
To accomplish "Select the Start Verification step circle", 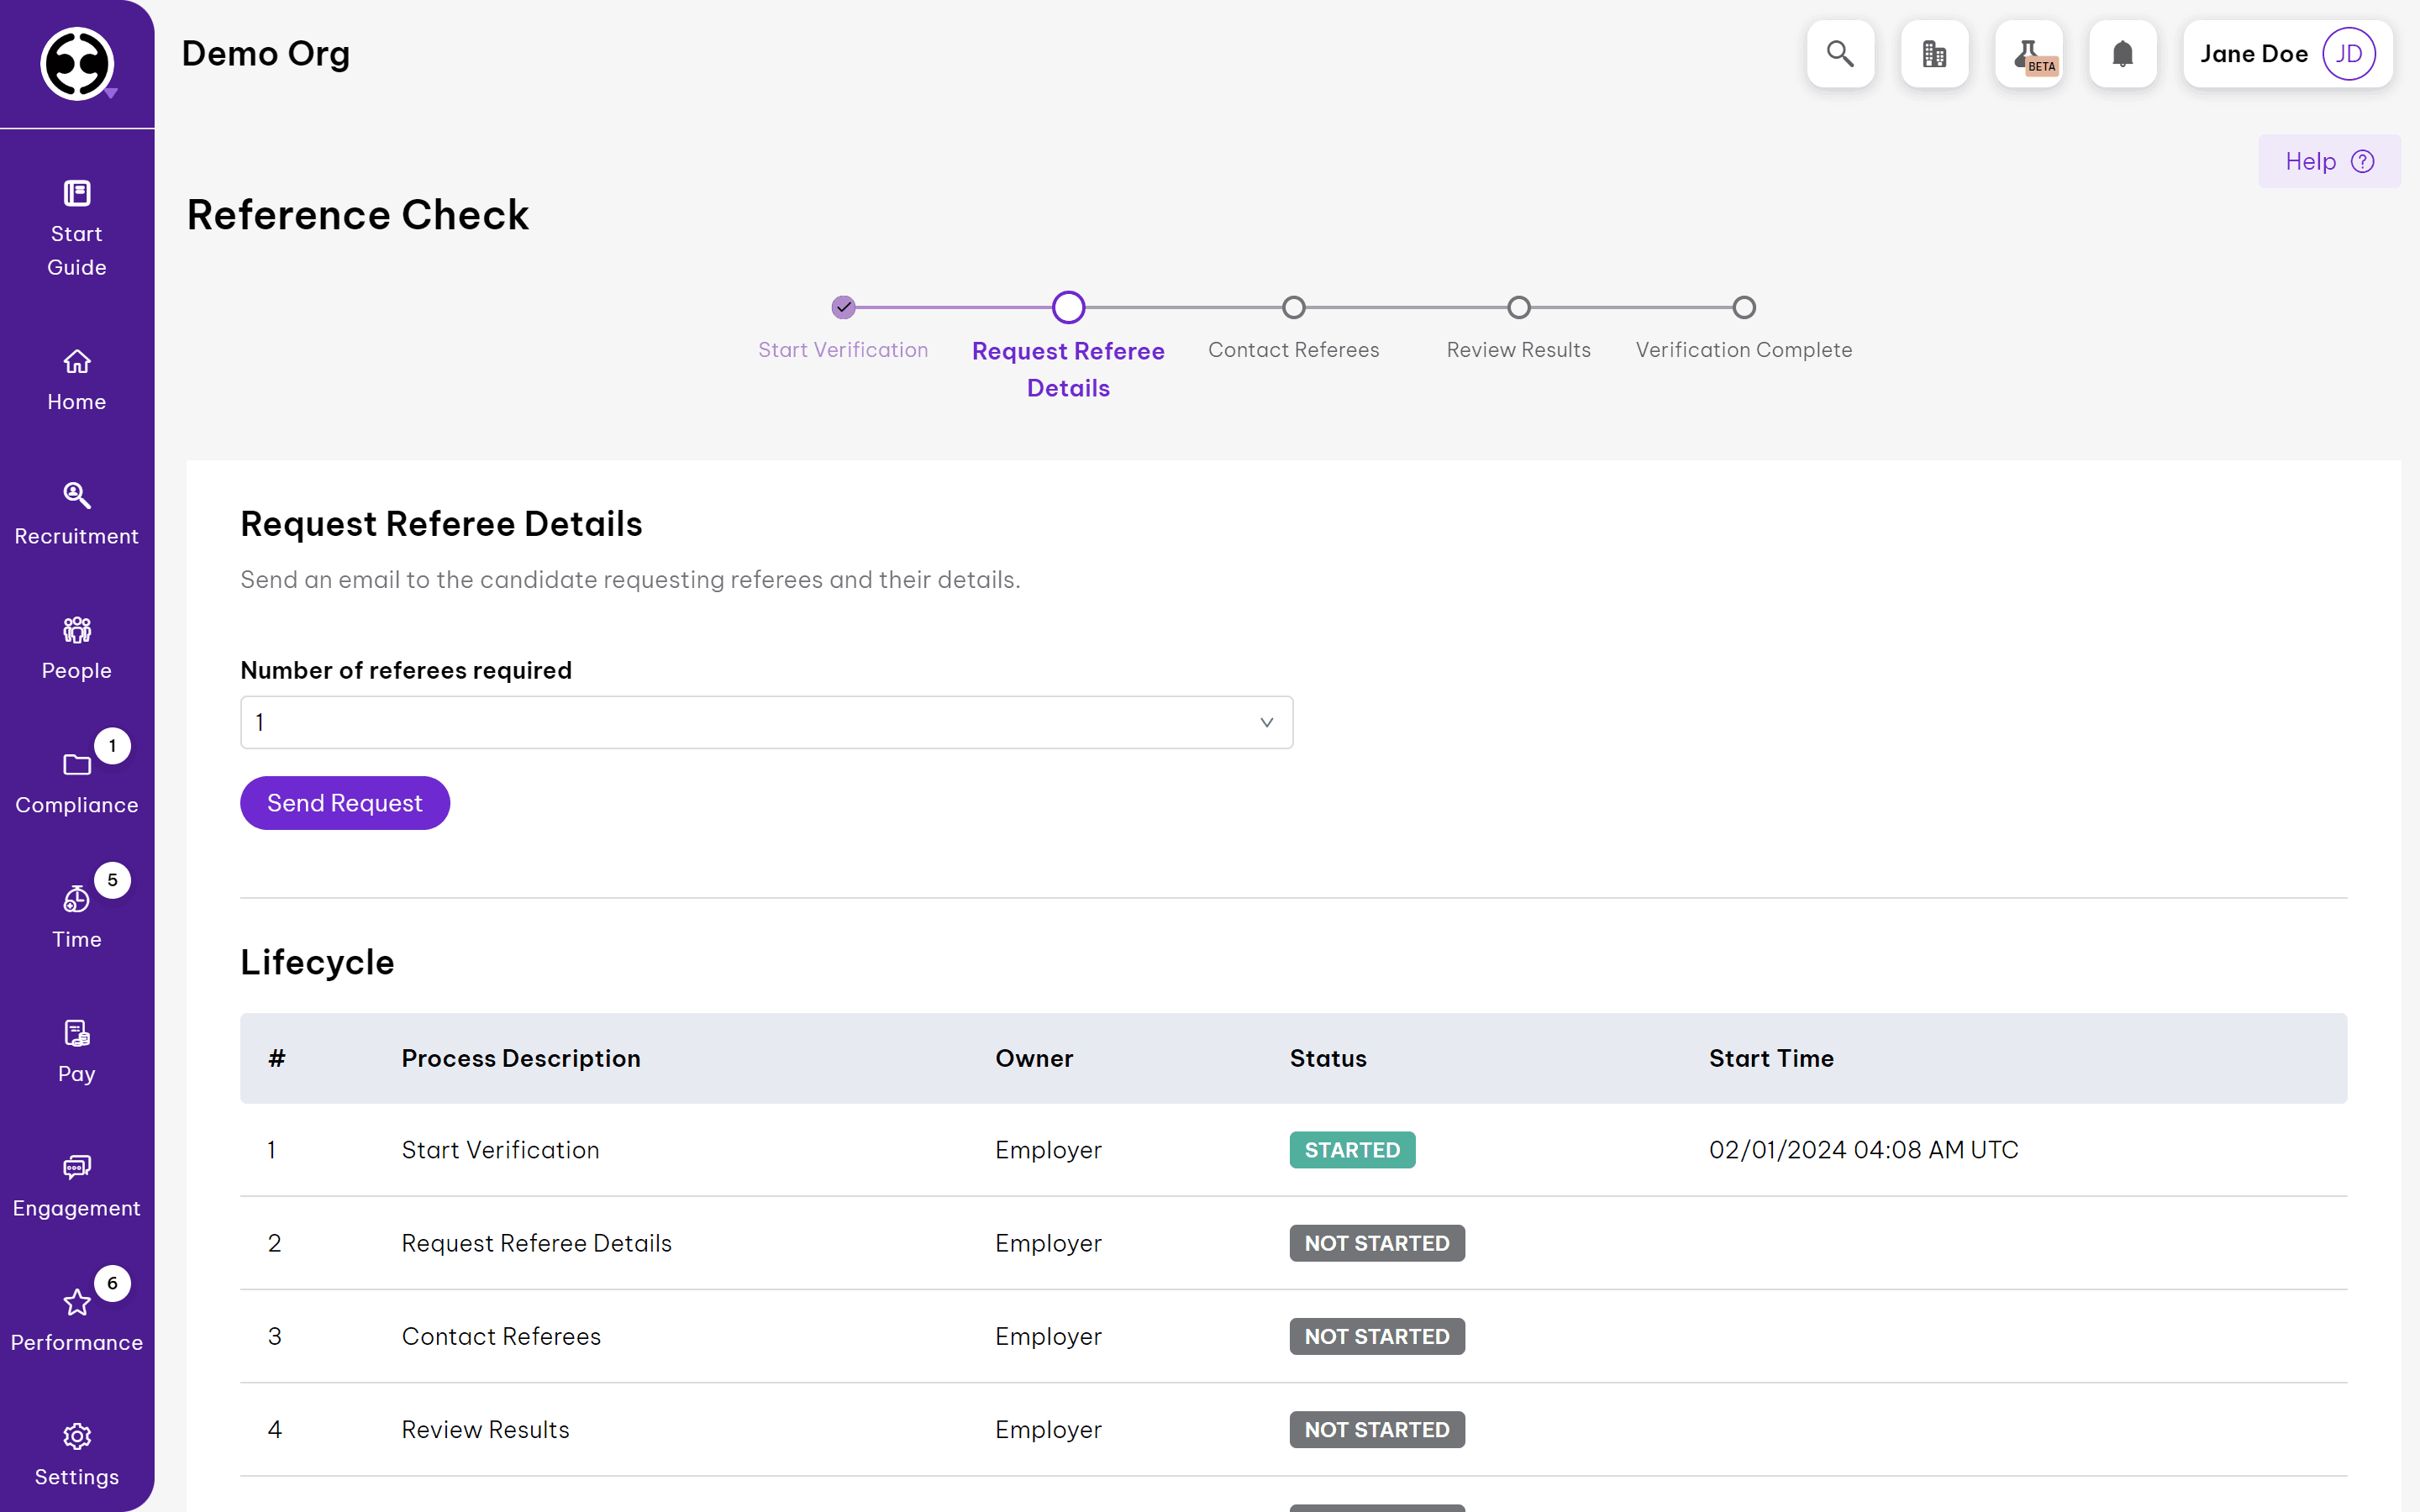I will click(x=843, y=307).
